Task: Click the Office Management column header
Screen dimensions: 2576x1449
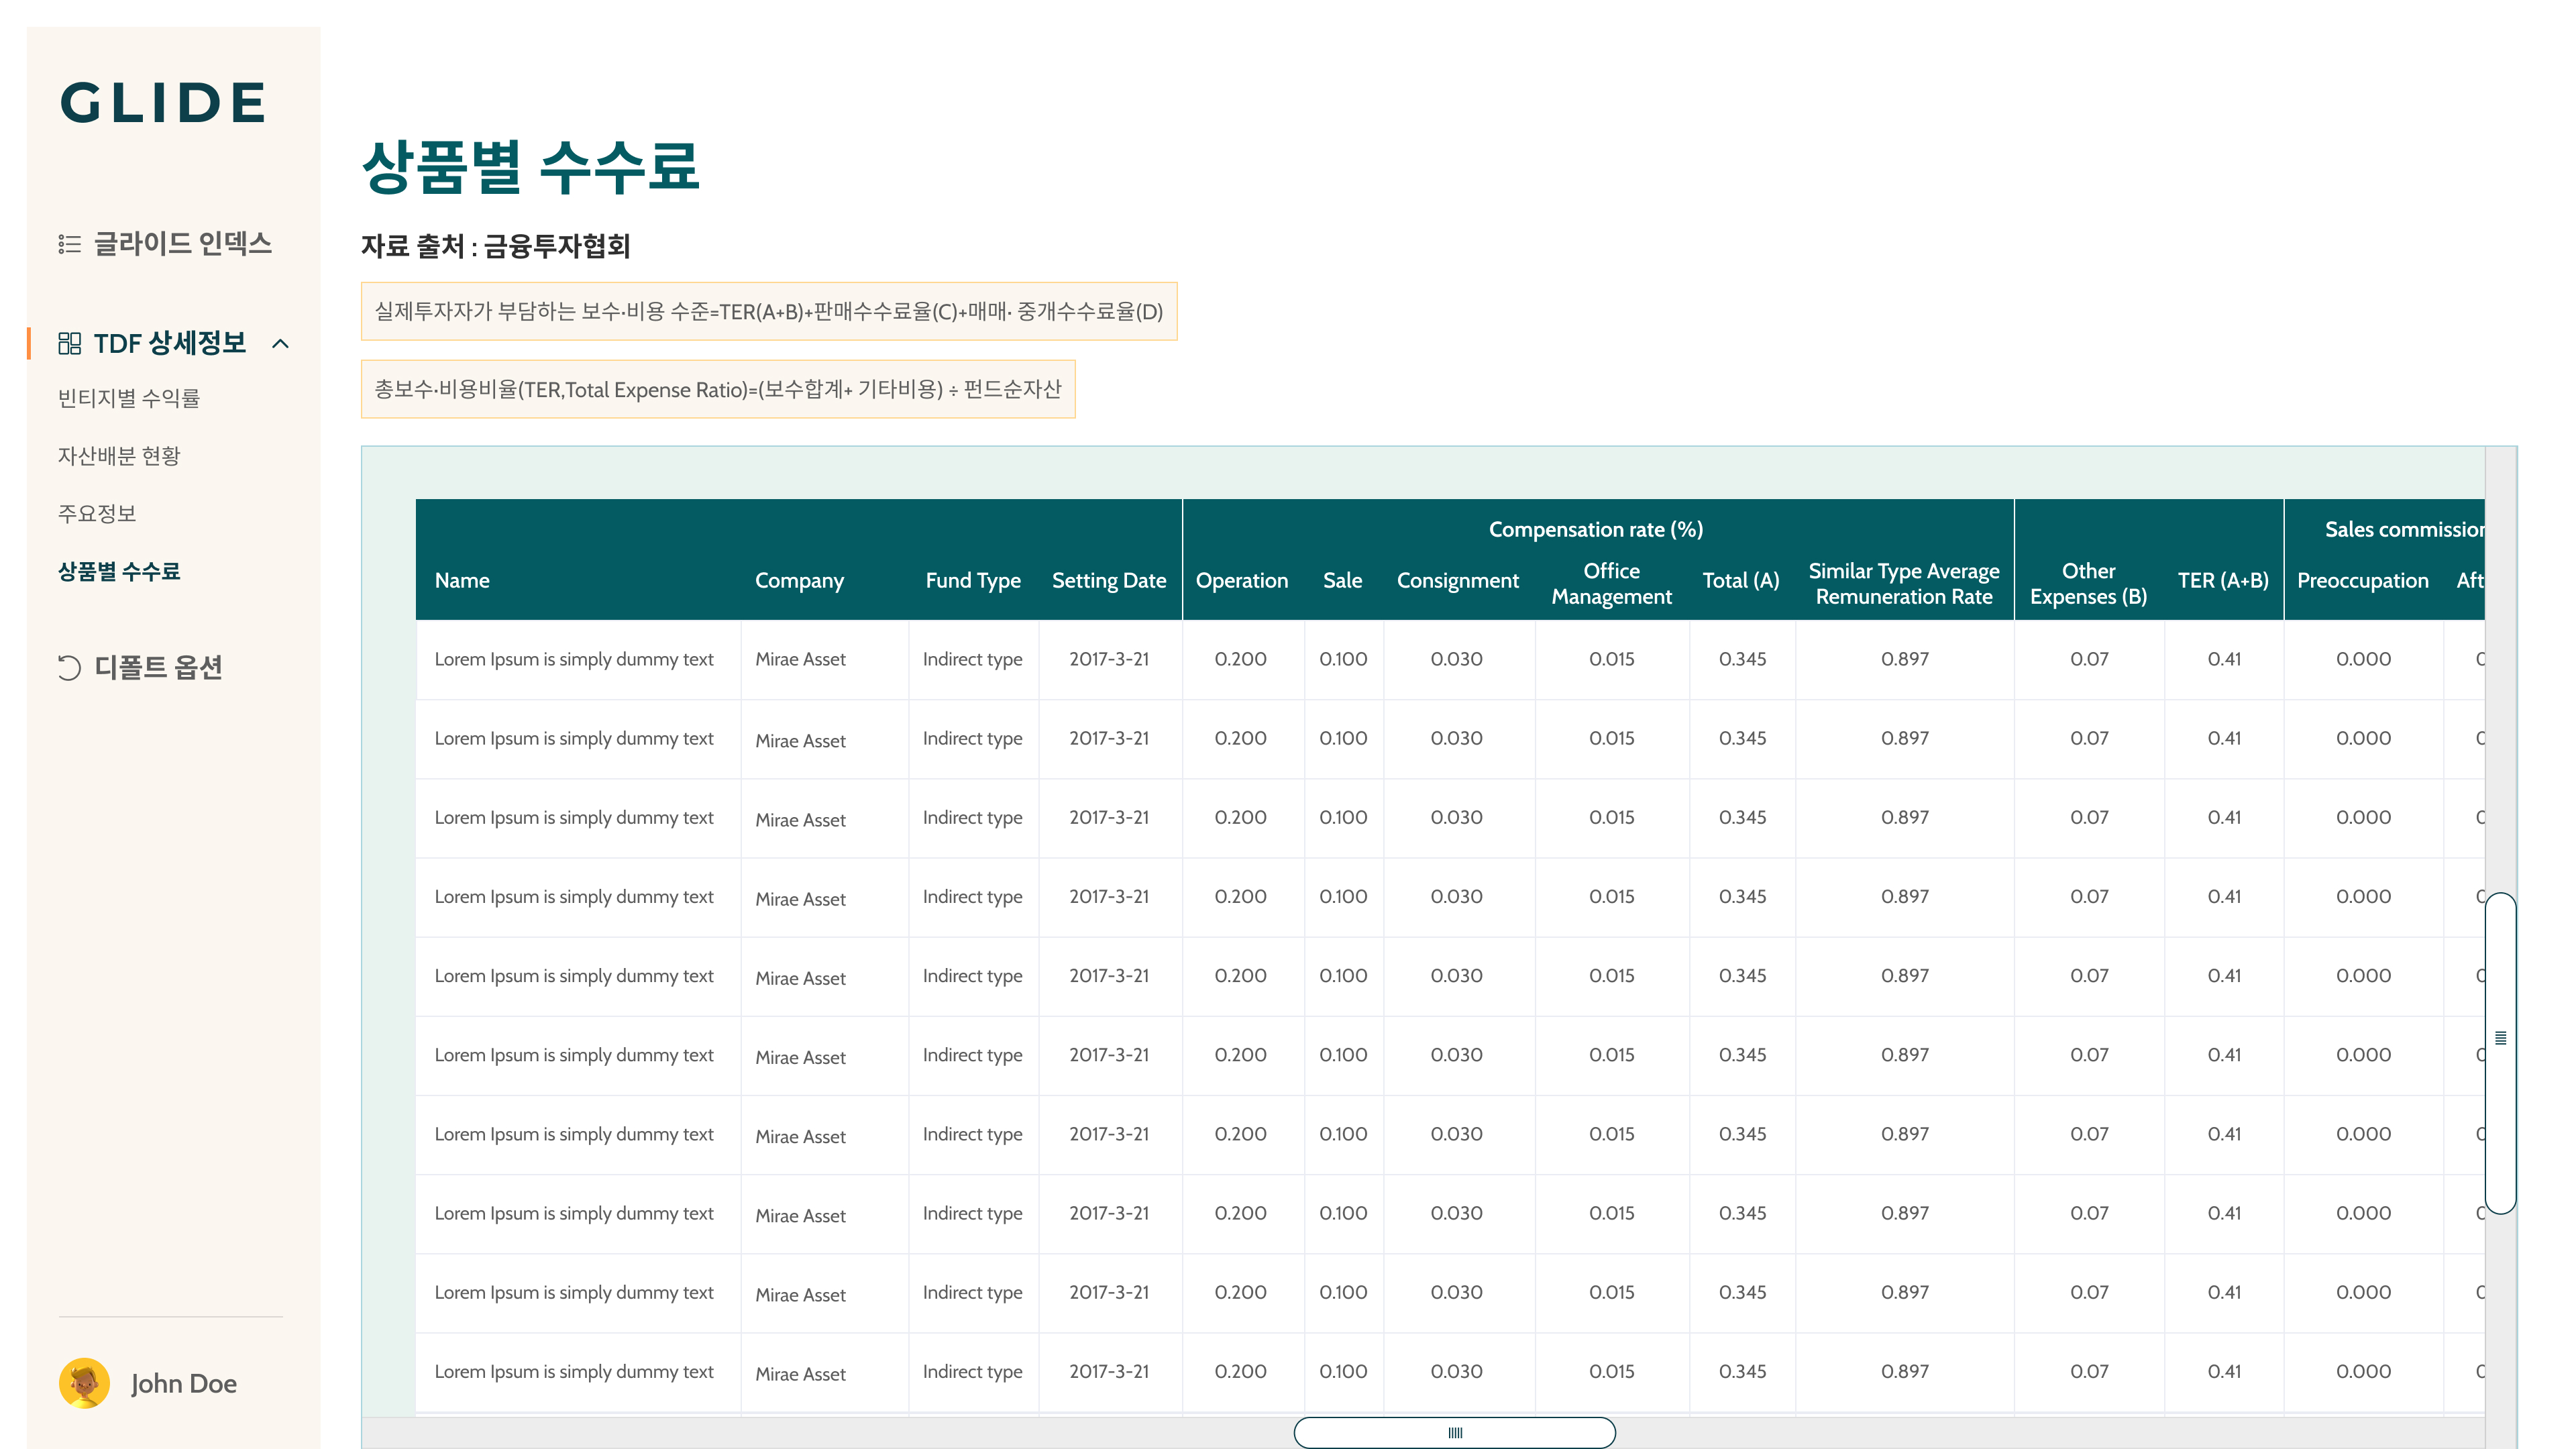Action: (1612, 583)
